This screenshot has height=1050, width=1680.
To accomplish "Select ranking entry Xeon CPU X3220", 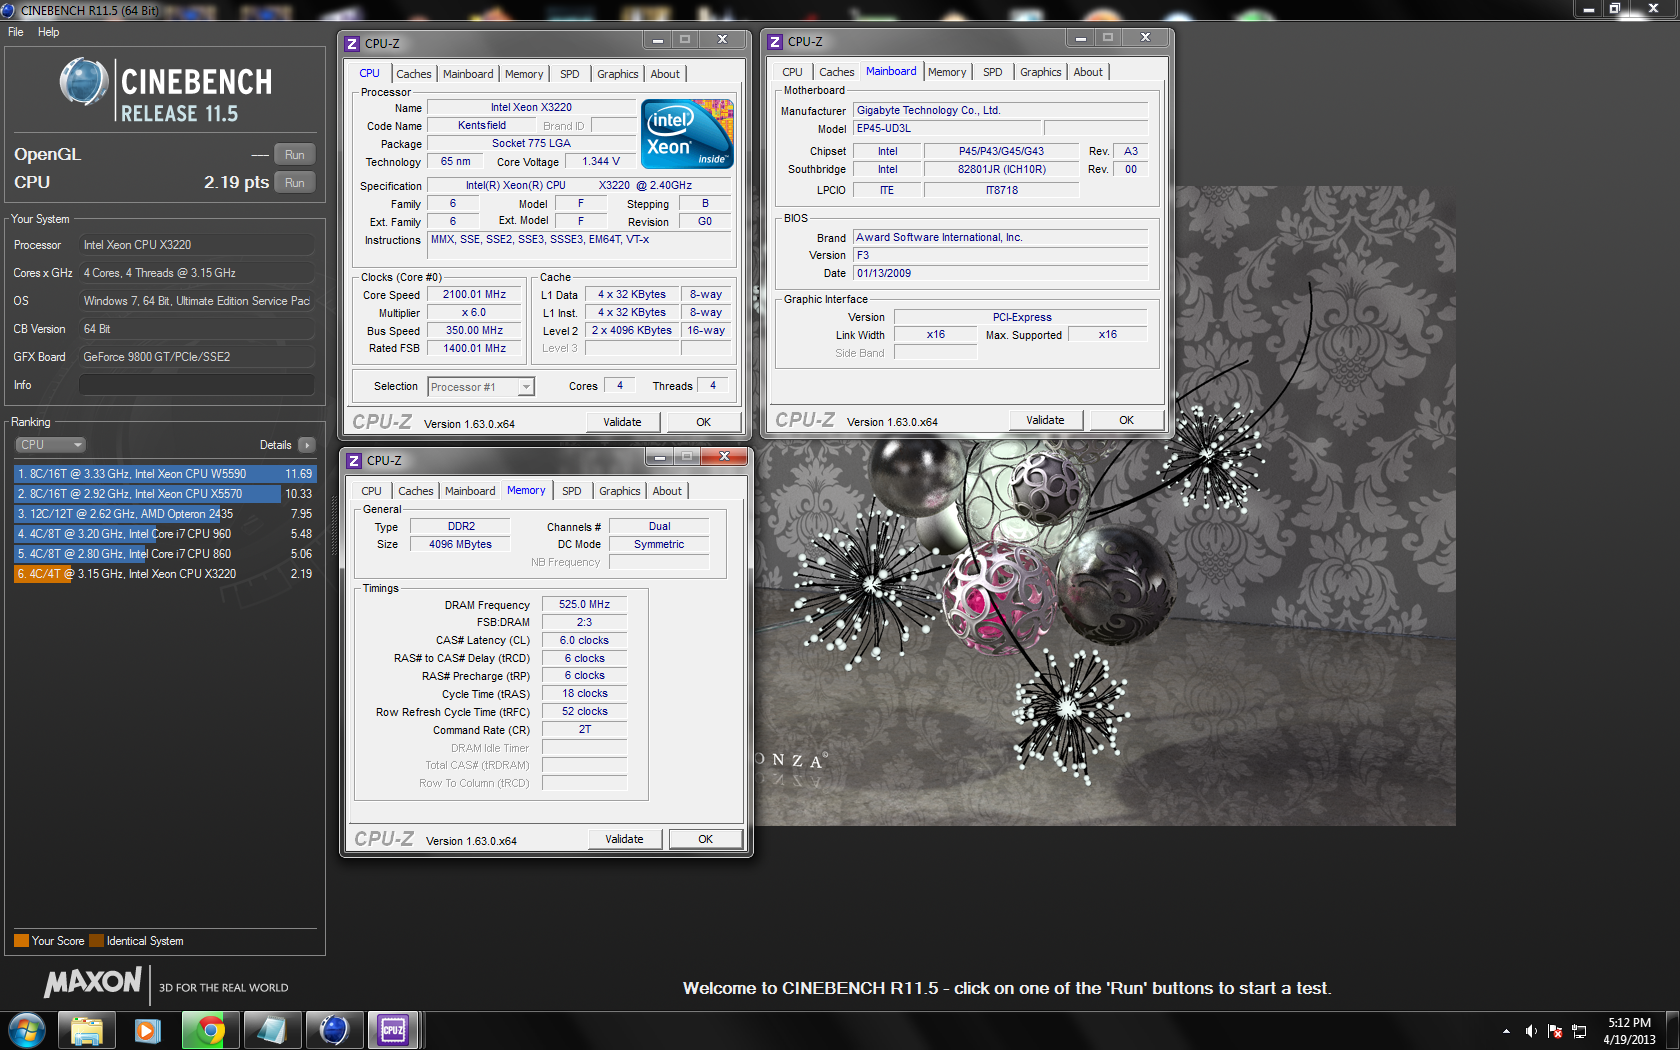I will click(x=165, y=574).
